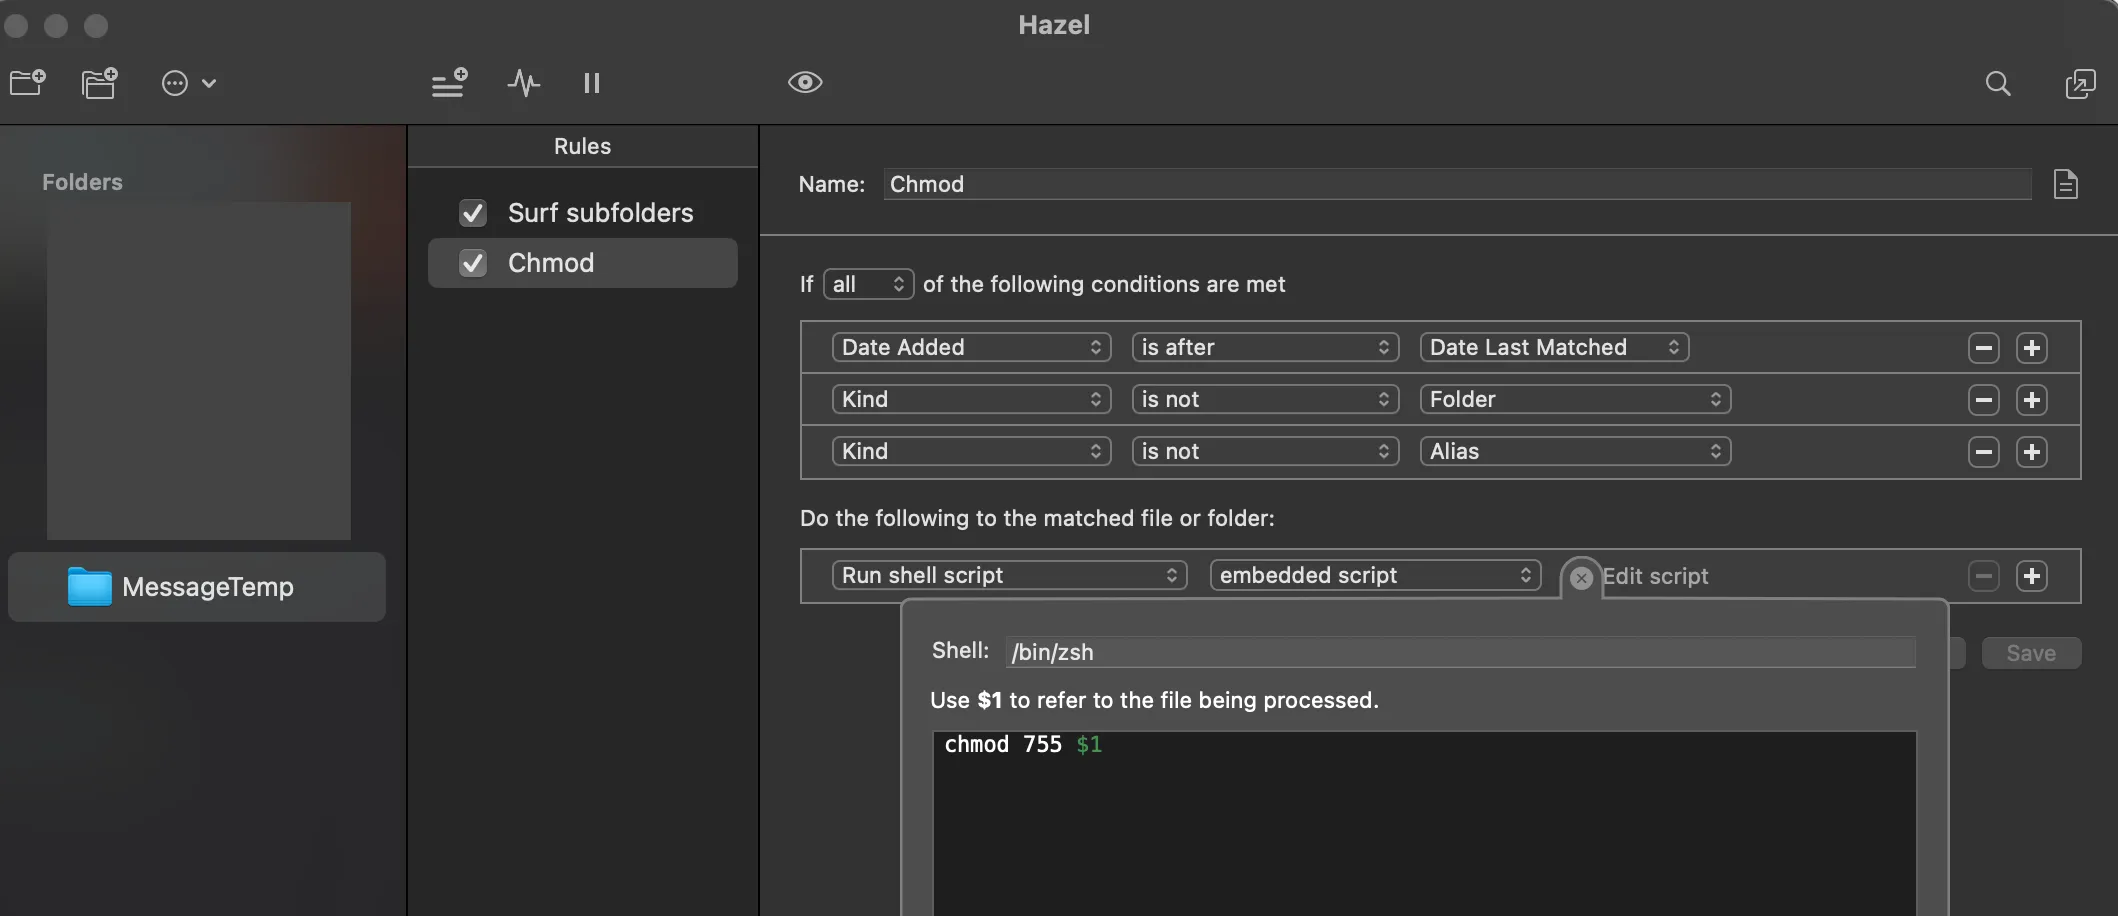Open the 'all' conditions match dropdown
Screen dimensions: 2118x916
tap(868, 285)
